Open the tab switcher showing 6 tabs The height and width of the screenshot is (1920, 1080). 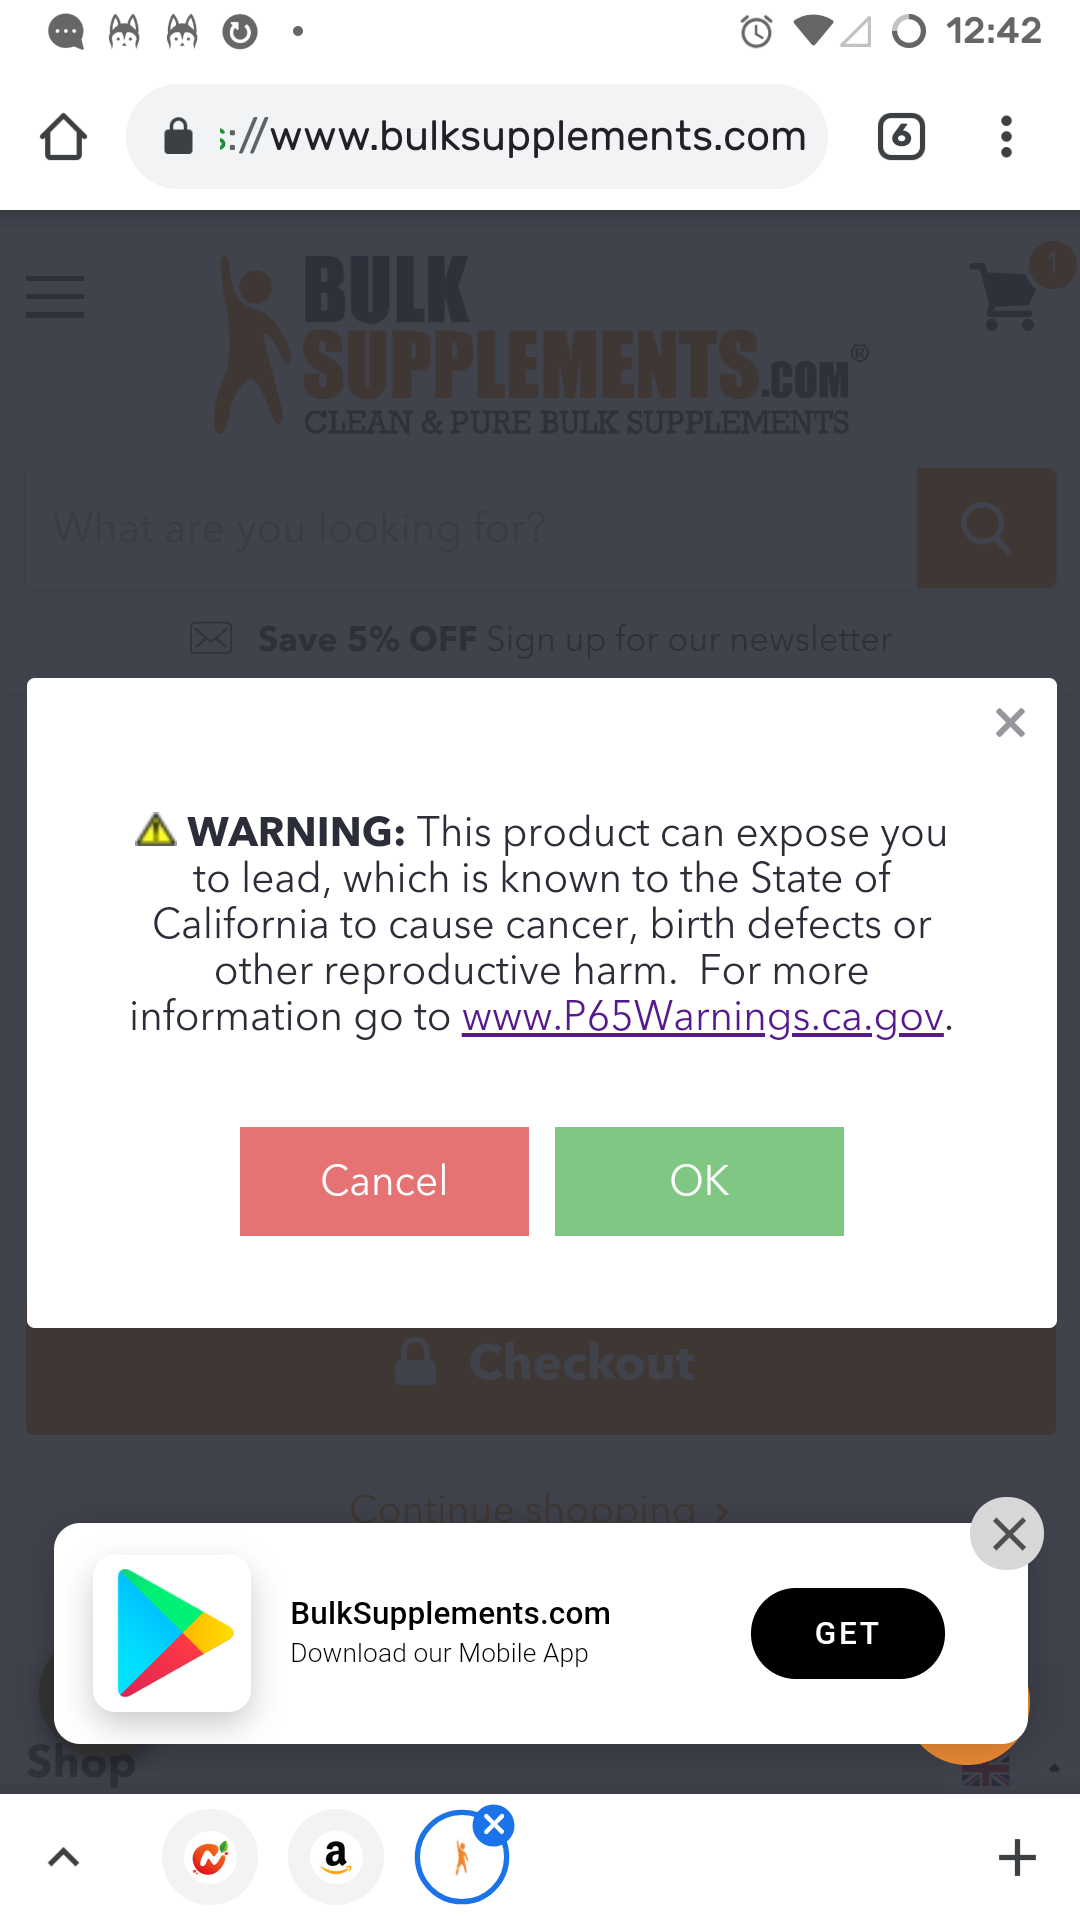tap(901, 137)
